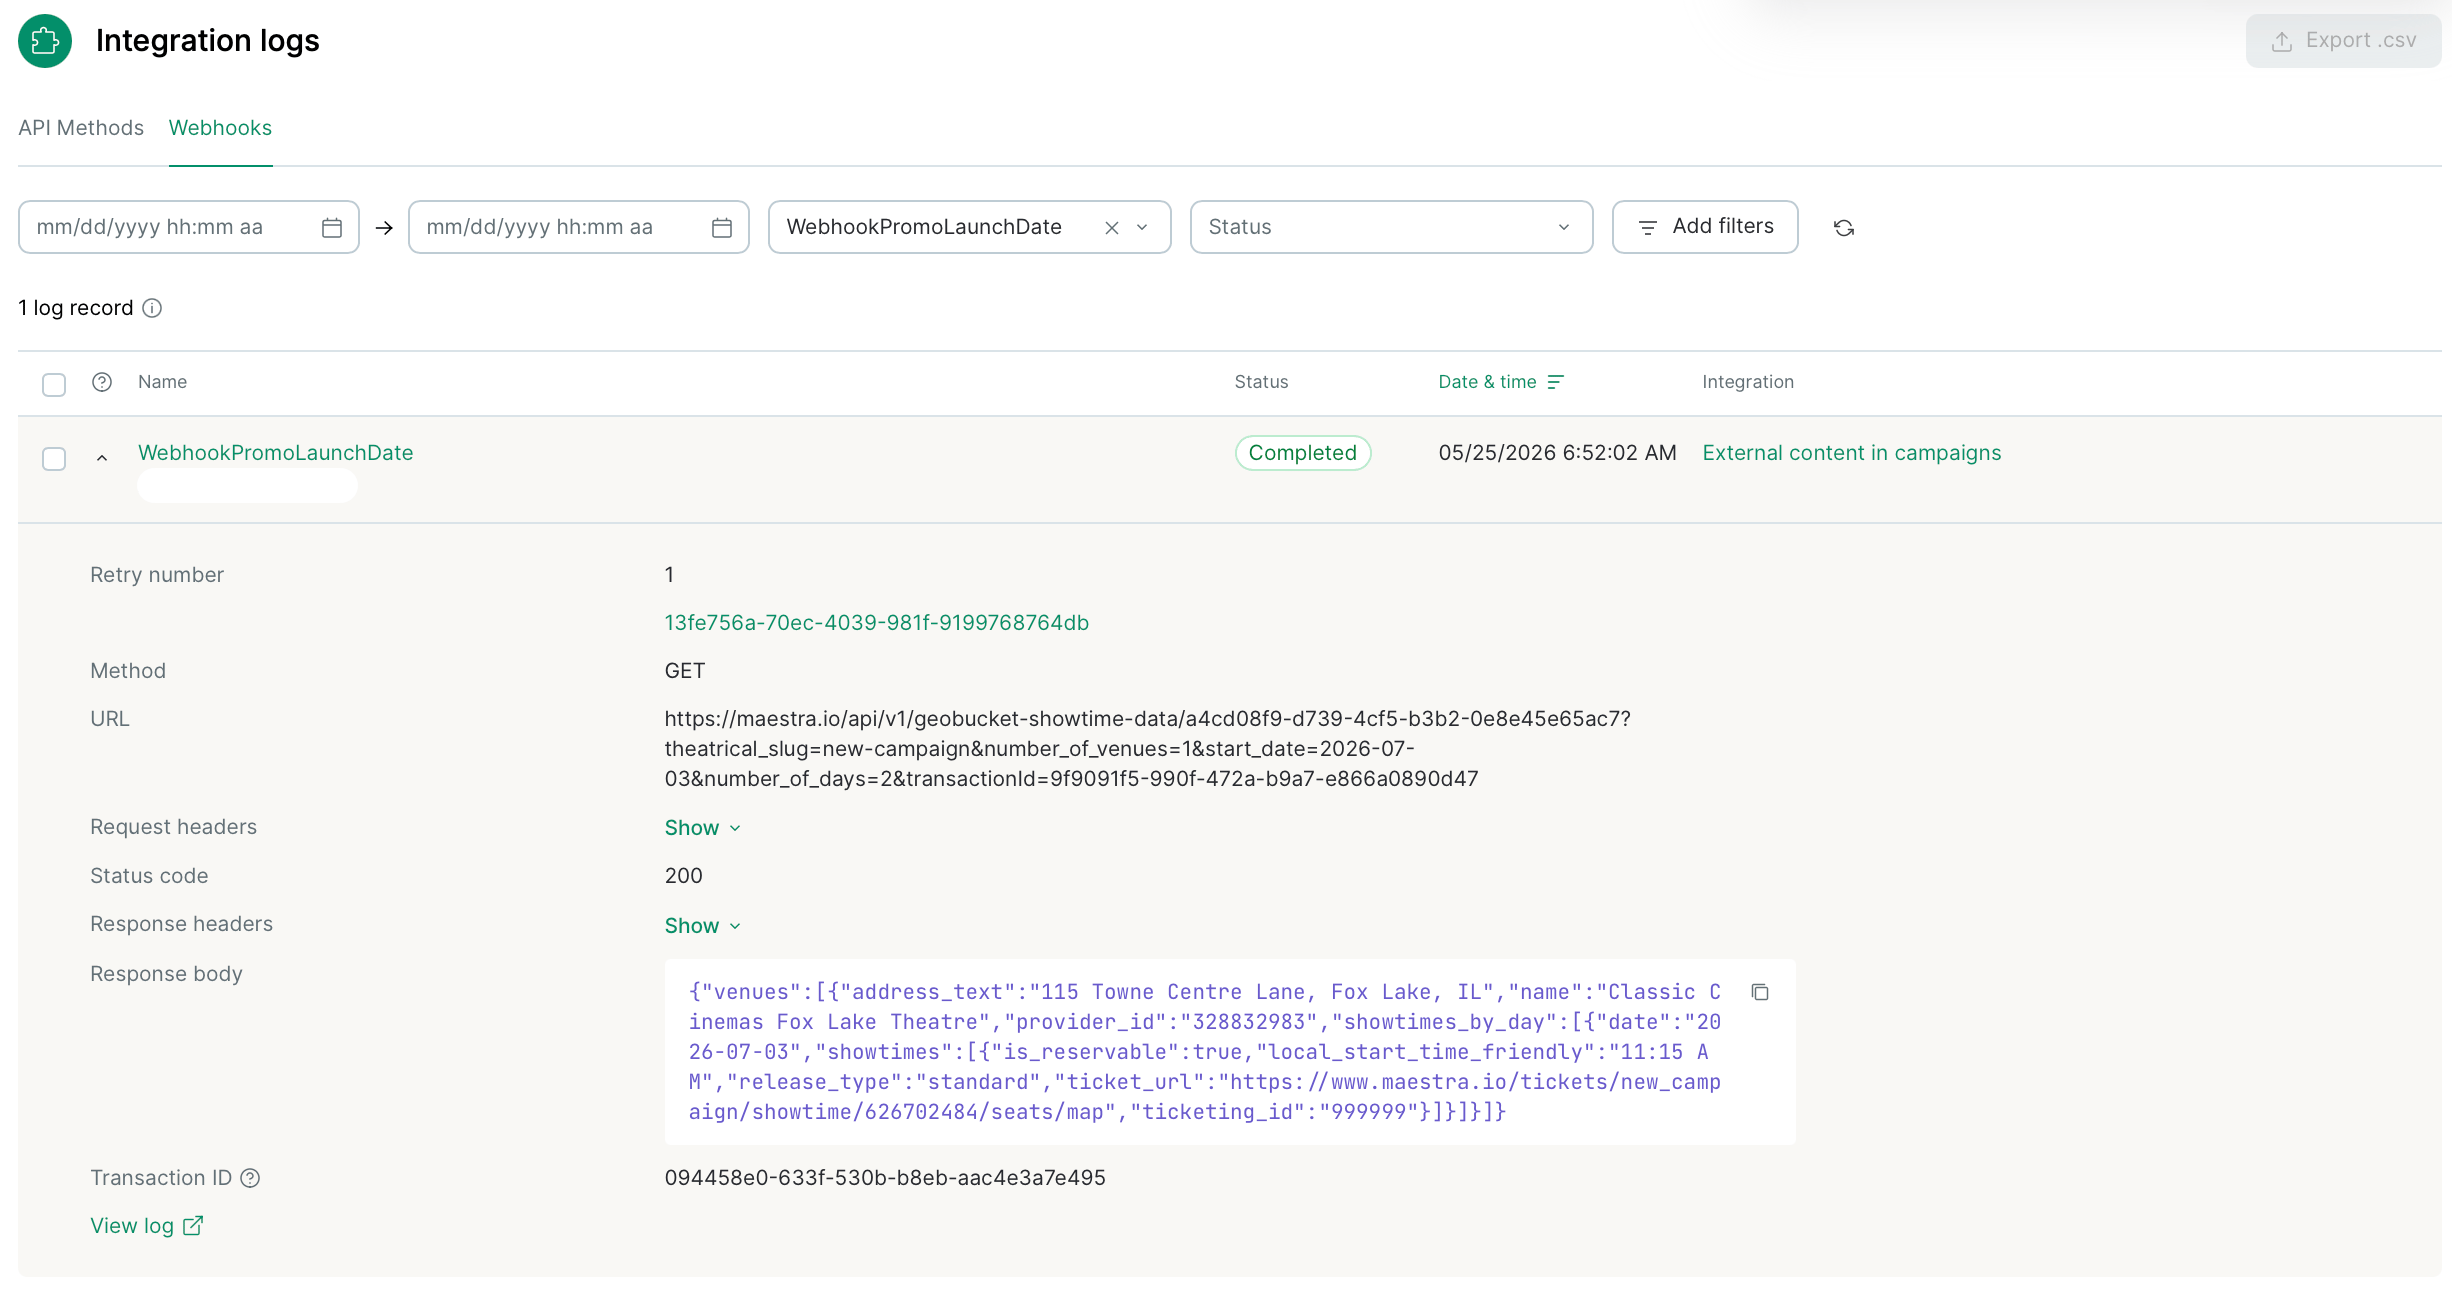Click the green Integration logs puzzle icon
Viewport: 2452px width, 1298px height.
[x=45, y=41]
